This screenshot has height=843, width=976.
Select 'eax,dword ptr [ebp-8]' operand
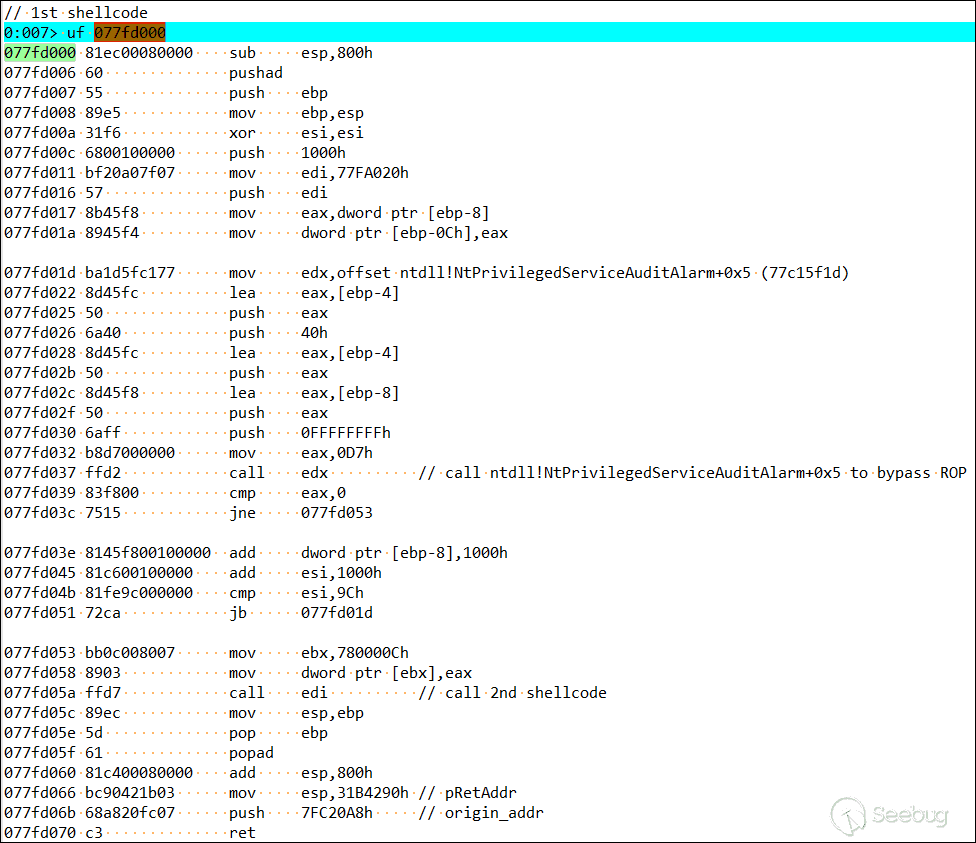(395, 213)
